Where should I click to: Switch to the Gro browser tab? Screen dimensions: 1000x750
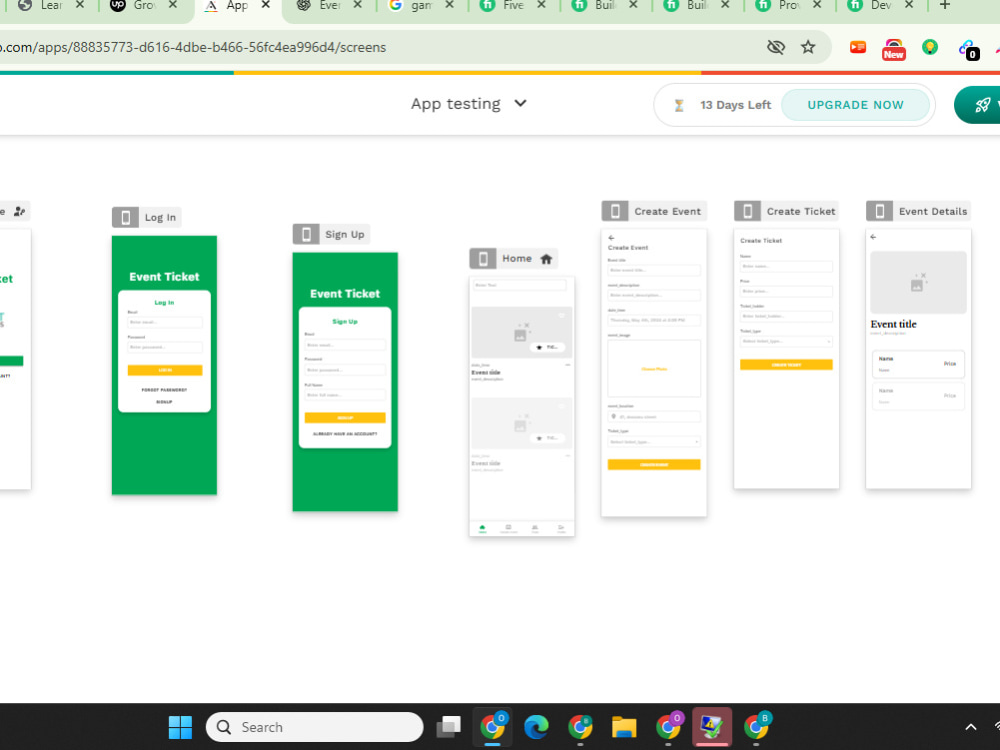(x=144, y=6)
